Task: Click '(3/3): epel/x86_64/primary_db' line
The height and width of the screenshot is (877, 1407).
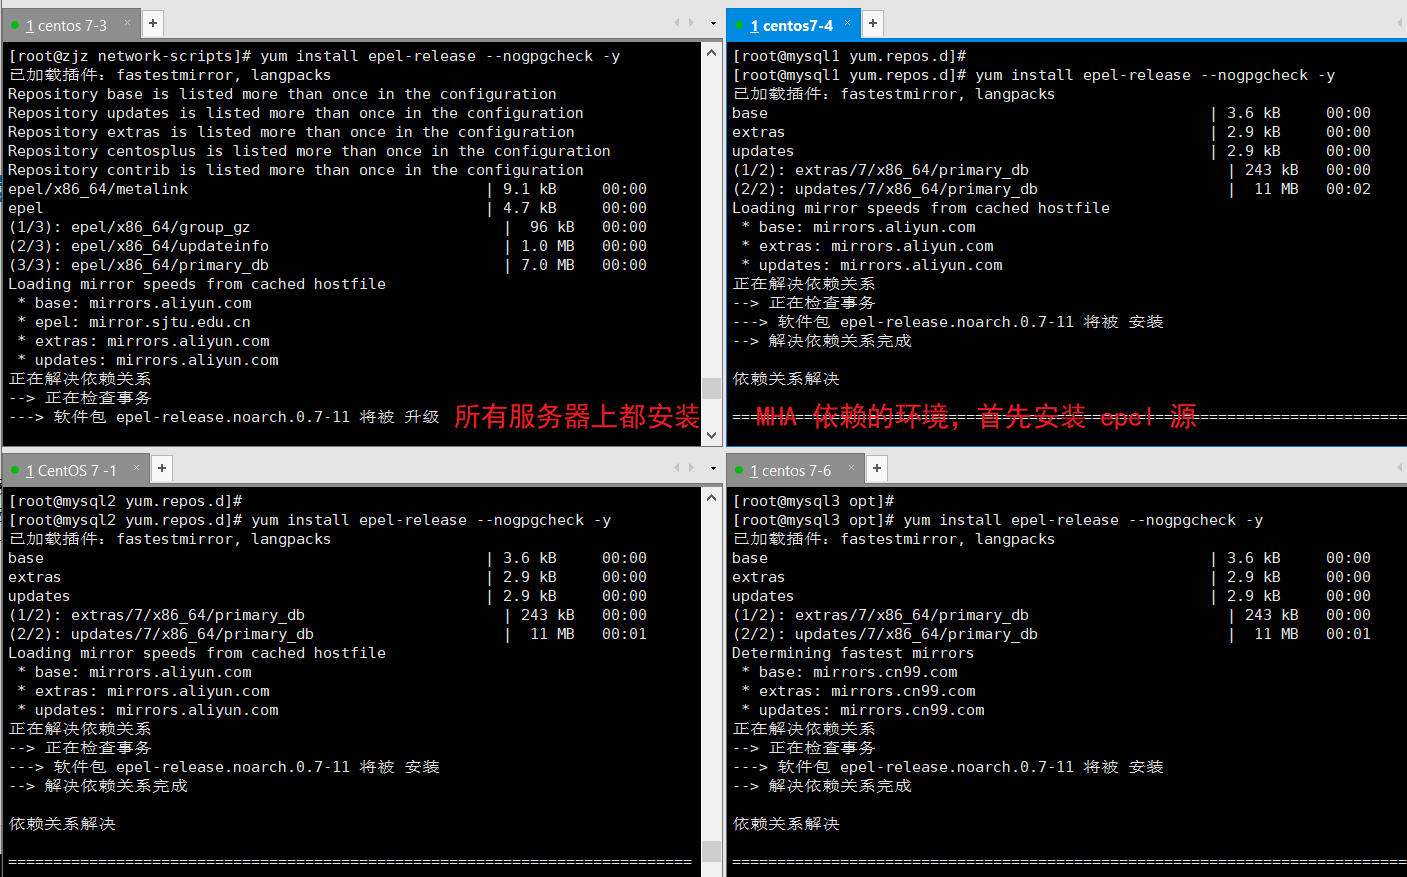Action: coord(327,265)
